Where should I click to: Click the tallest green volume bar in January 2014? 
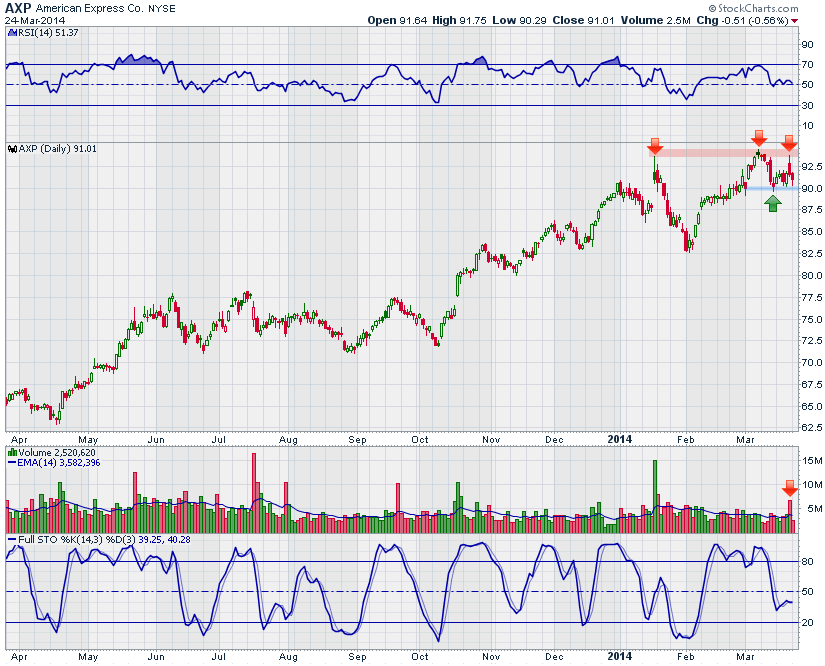(655, 497)
